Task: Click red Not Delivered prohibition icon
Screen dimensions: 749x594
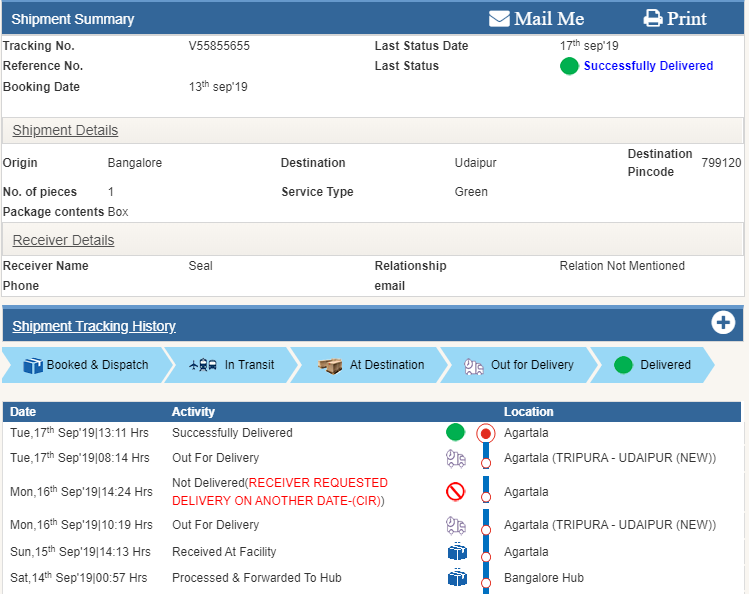Action: point(455,492)
